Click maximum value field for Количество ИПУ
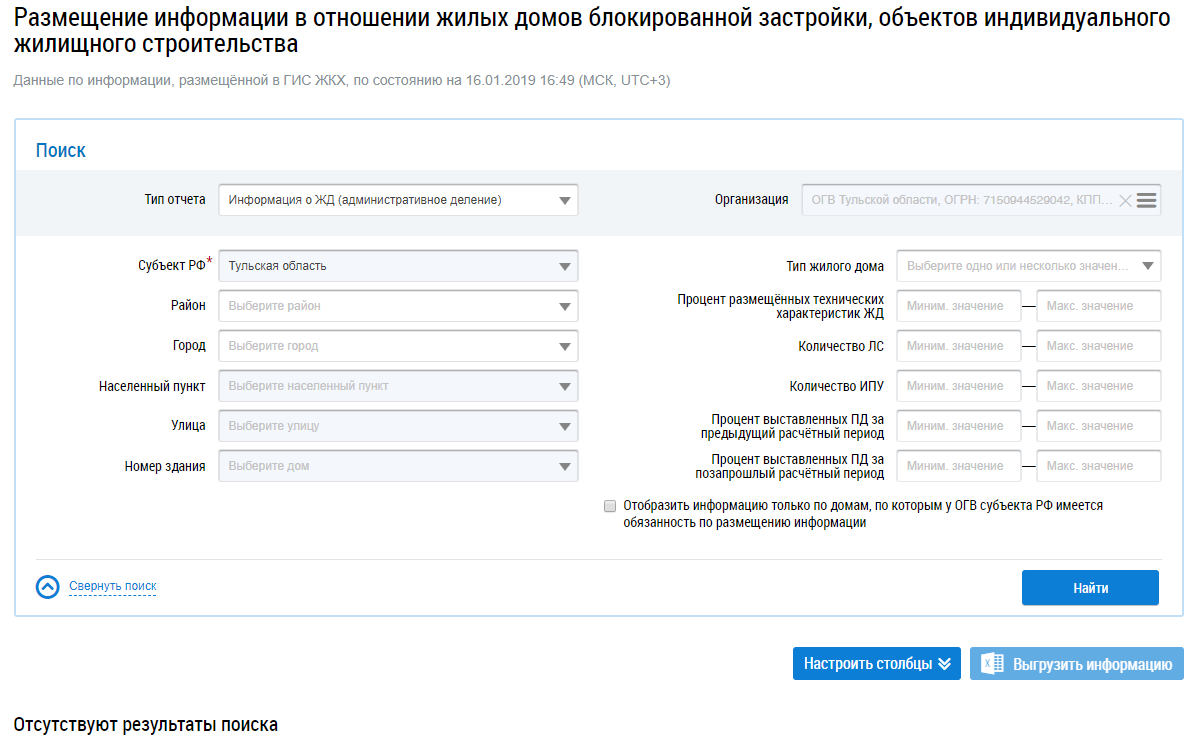Screen dimensions: 1199x743 click(x=1098, y=386)
